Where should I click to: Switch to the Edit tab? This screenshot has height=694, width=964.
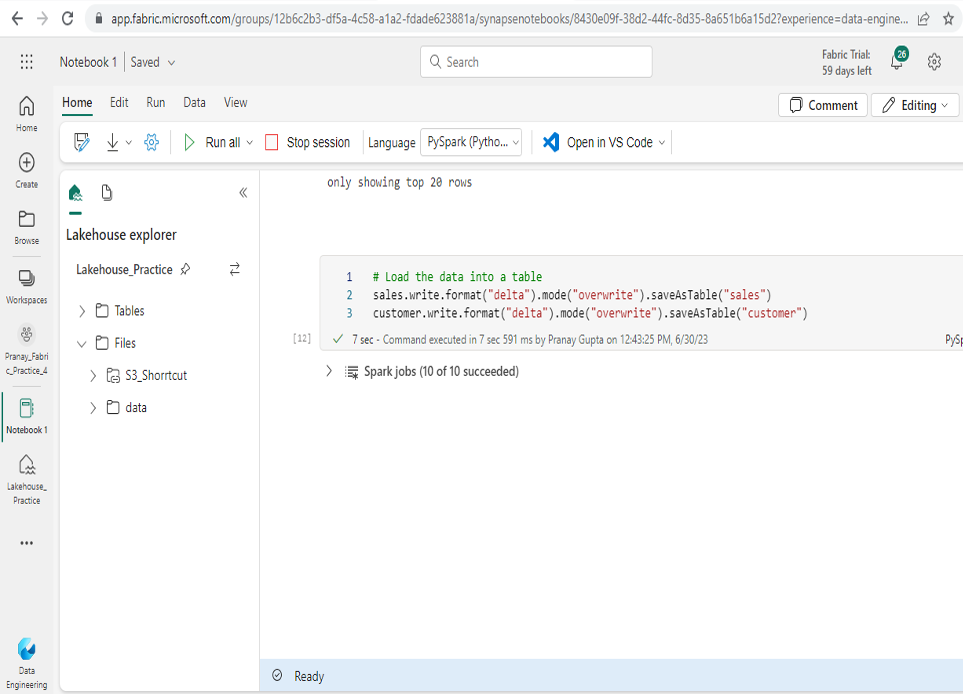click(x=119, y=103)
